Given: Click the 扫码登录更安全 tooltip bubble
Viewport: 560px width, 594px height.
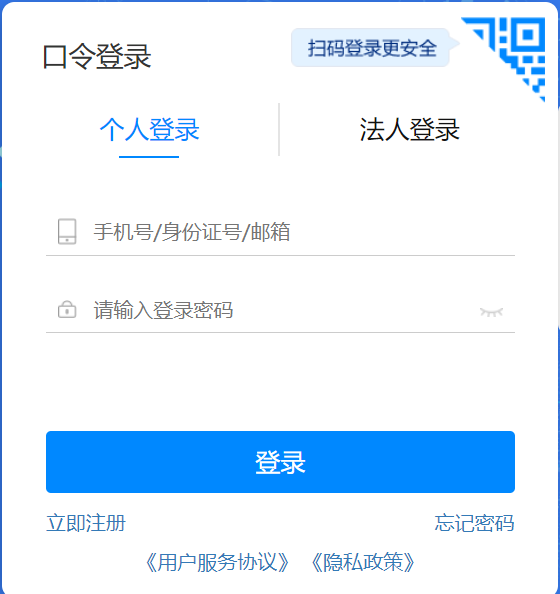Looking at the screenshot, I should coord(371,48).
